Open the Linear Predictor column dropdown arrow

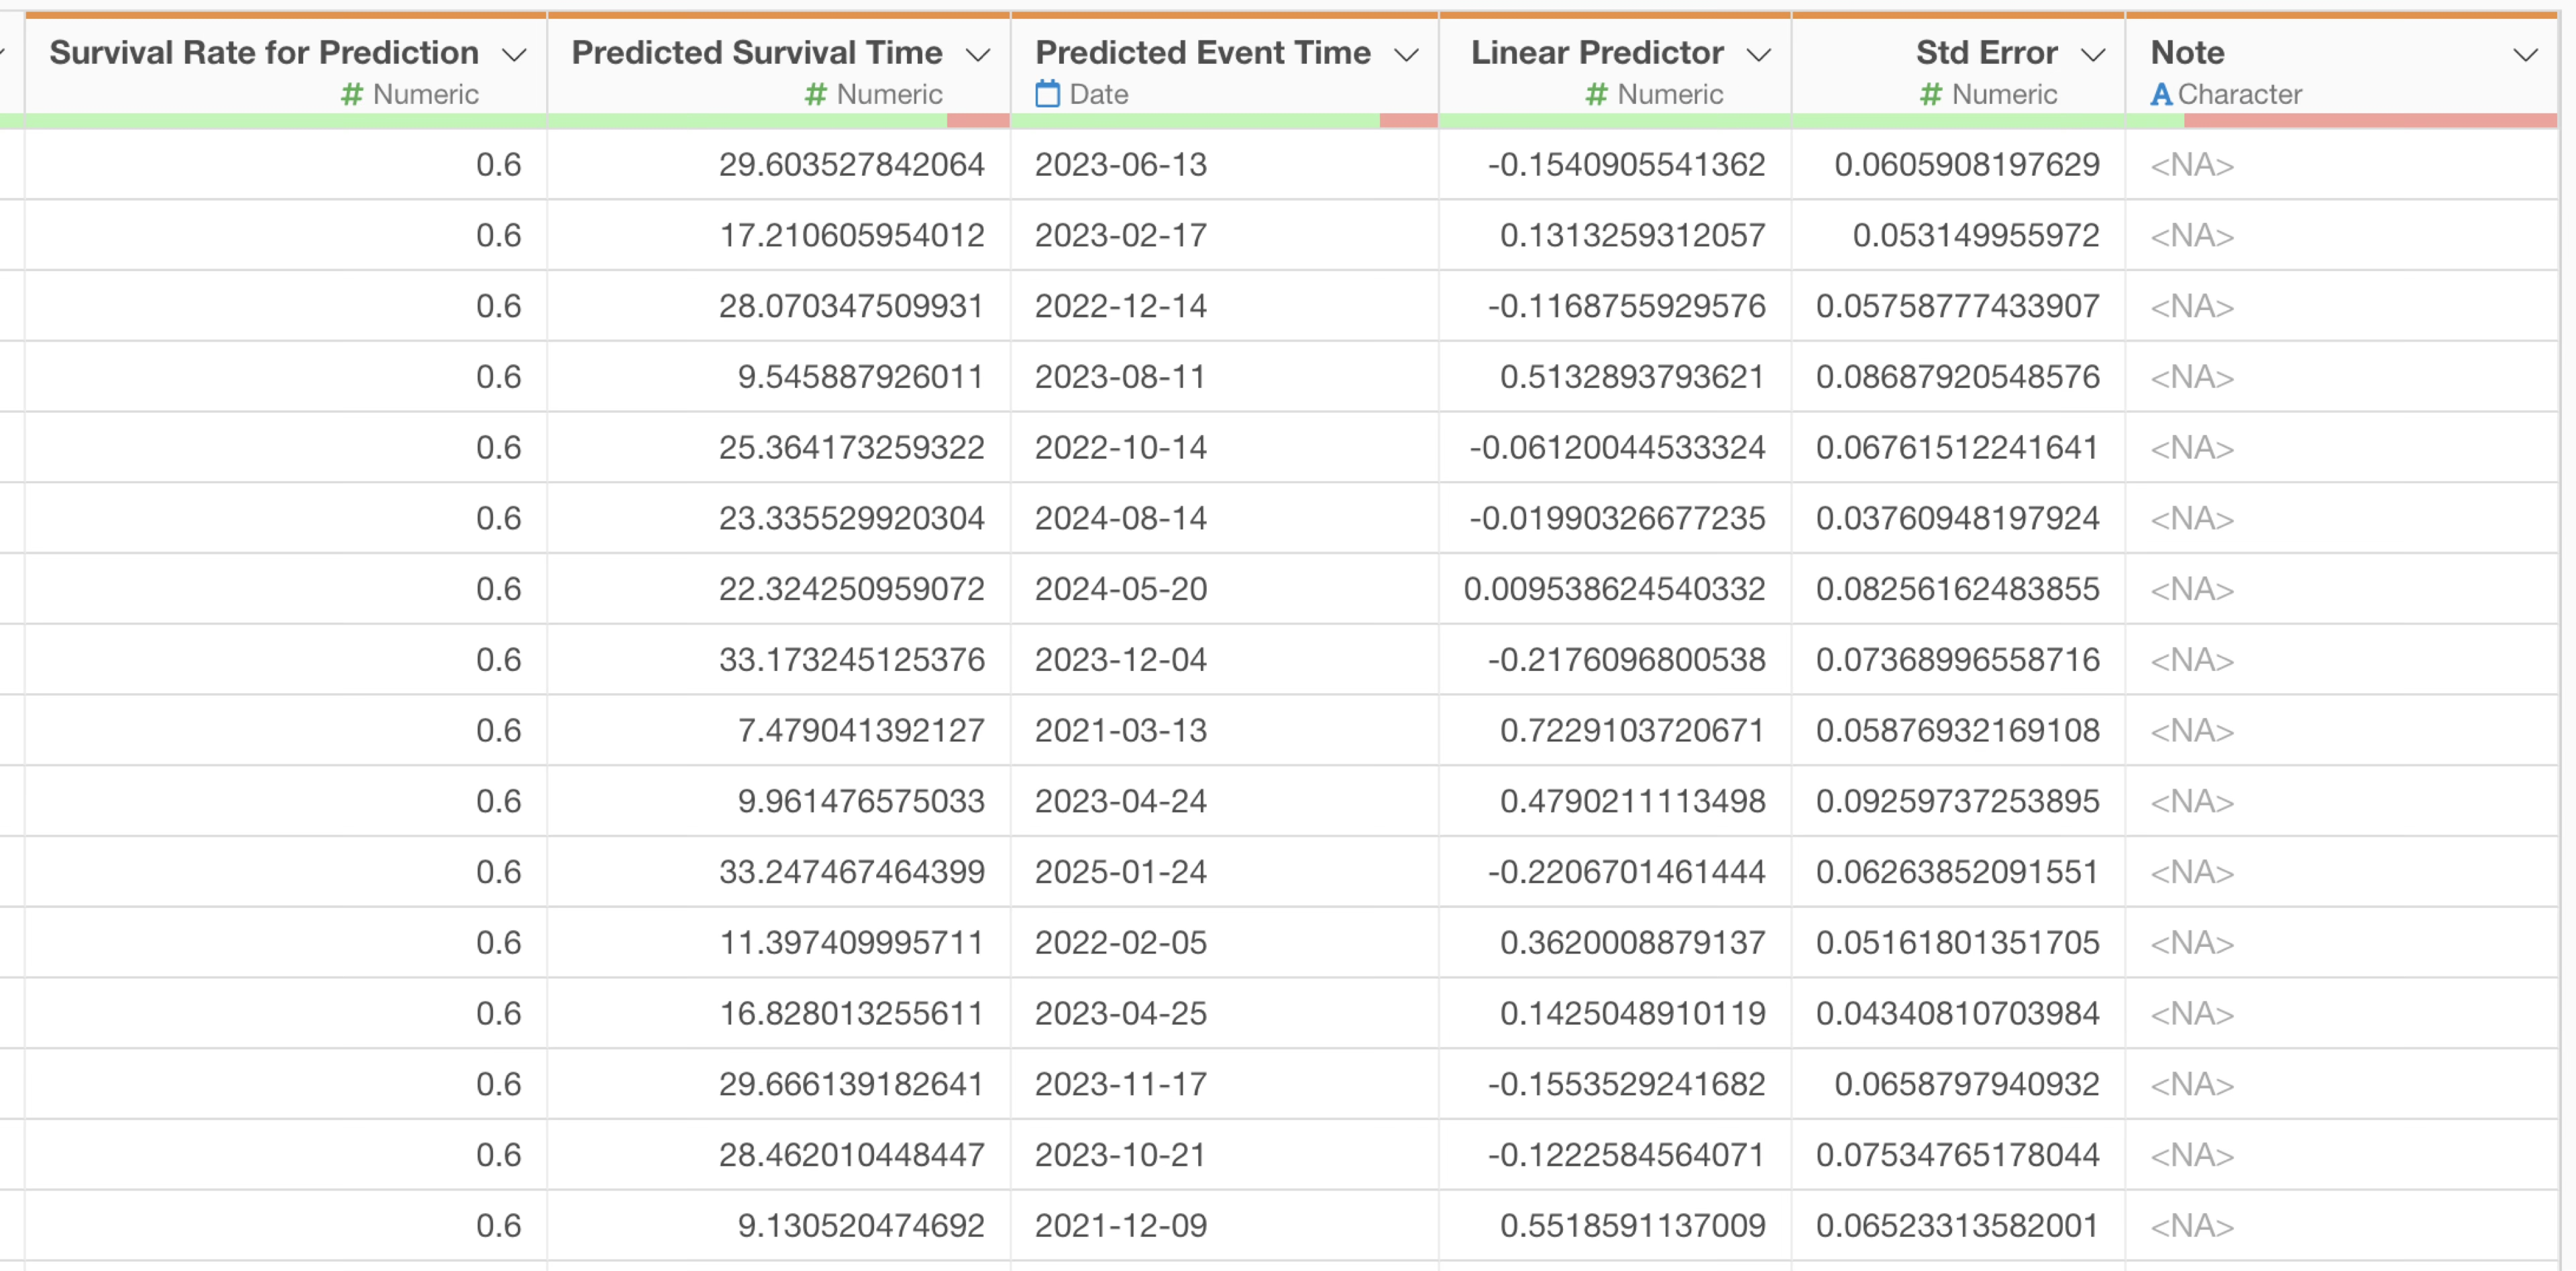[1758, 54]
